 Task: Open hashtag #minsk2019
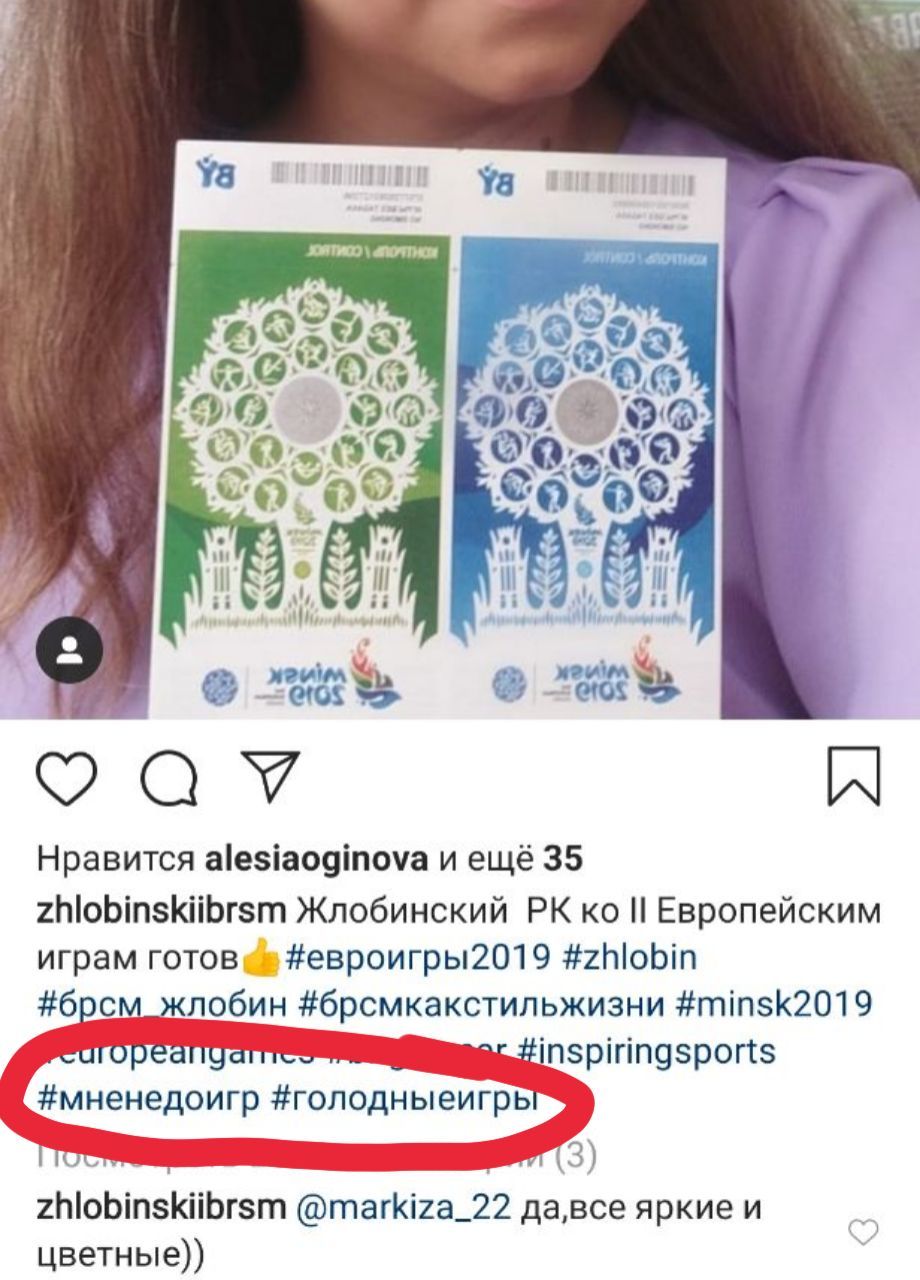pos(775,1004)
